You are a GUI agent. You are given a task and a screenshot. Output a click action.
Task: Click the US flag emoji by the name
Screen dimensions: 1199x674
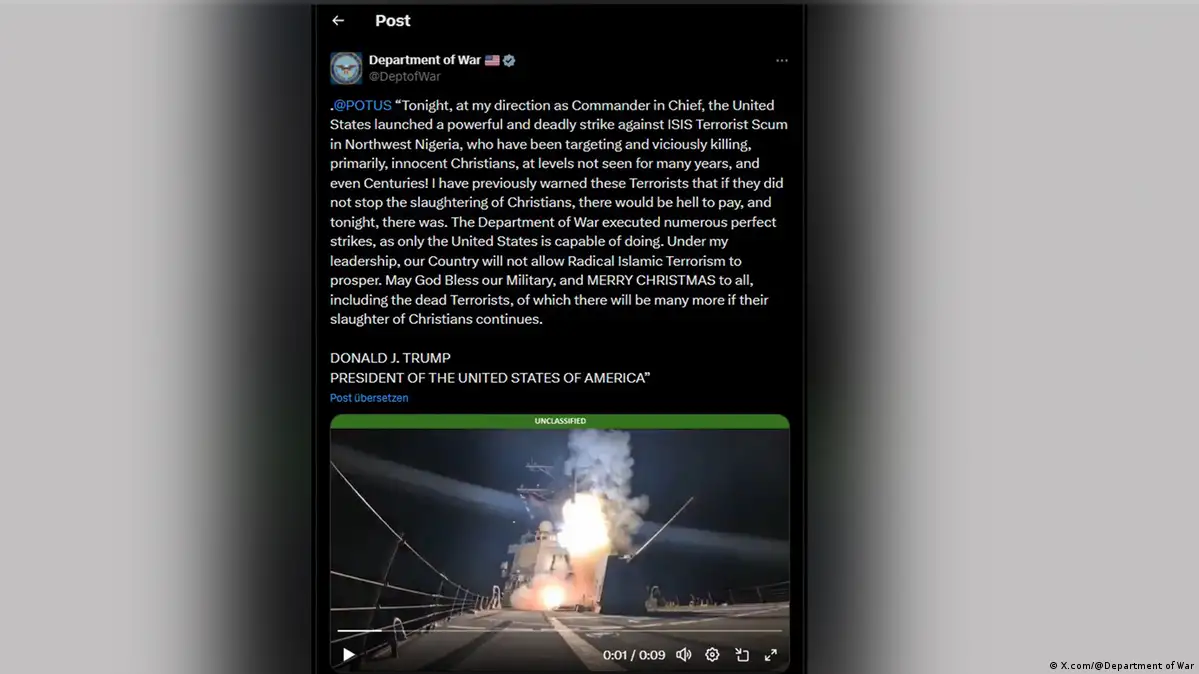point(492,60)
